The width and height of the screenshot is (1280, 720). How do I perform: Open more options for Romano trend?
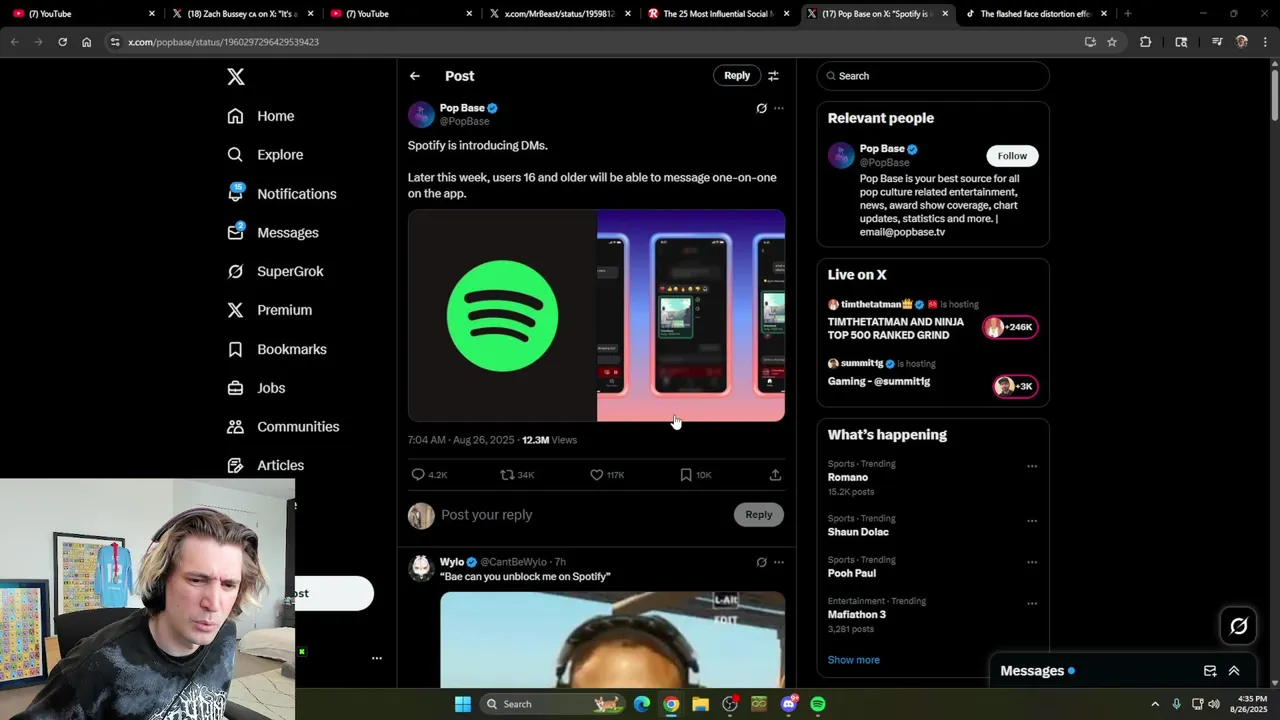(x=1032, y=466)
